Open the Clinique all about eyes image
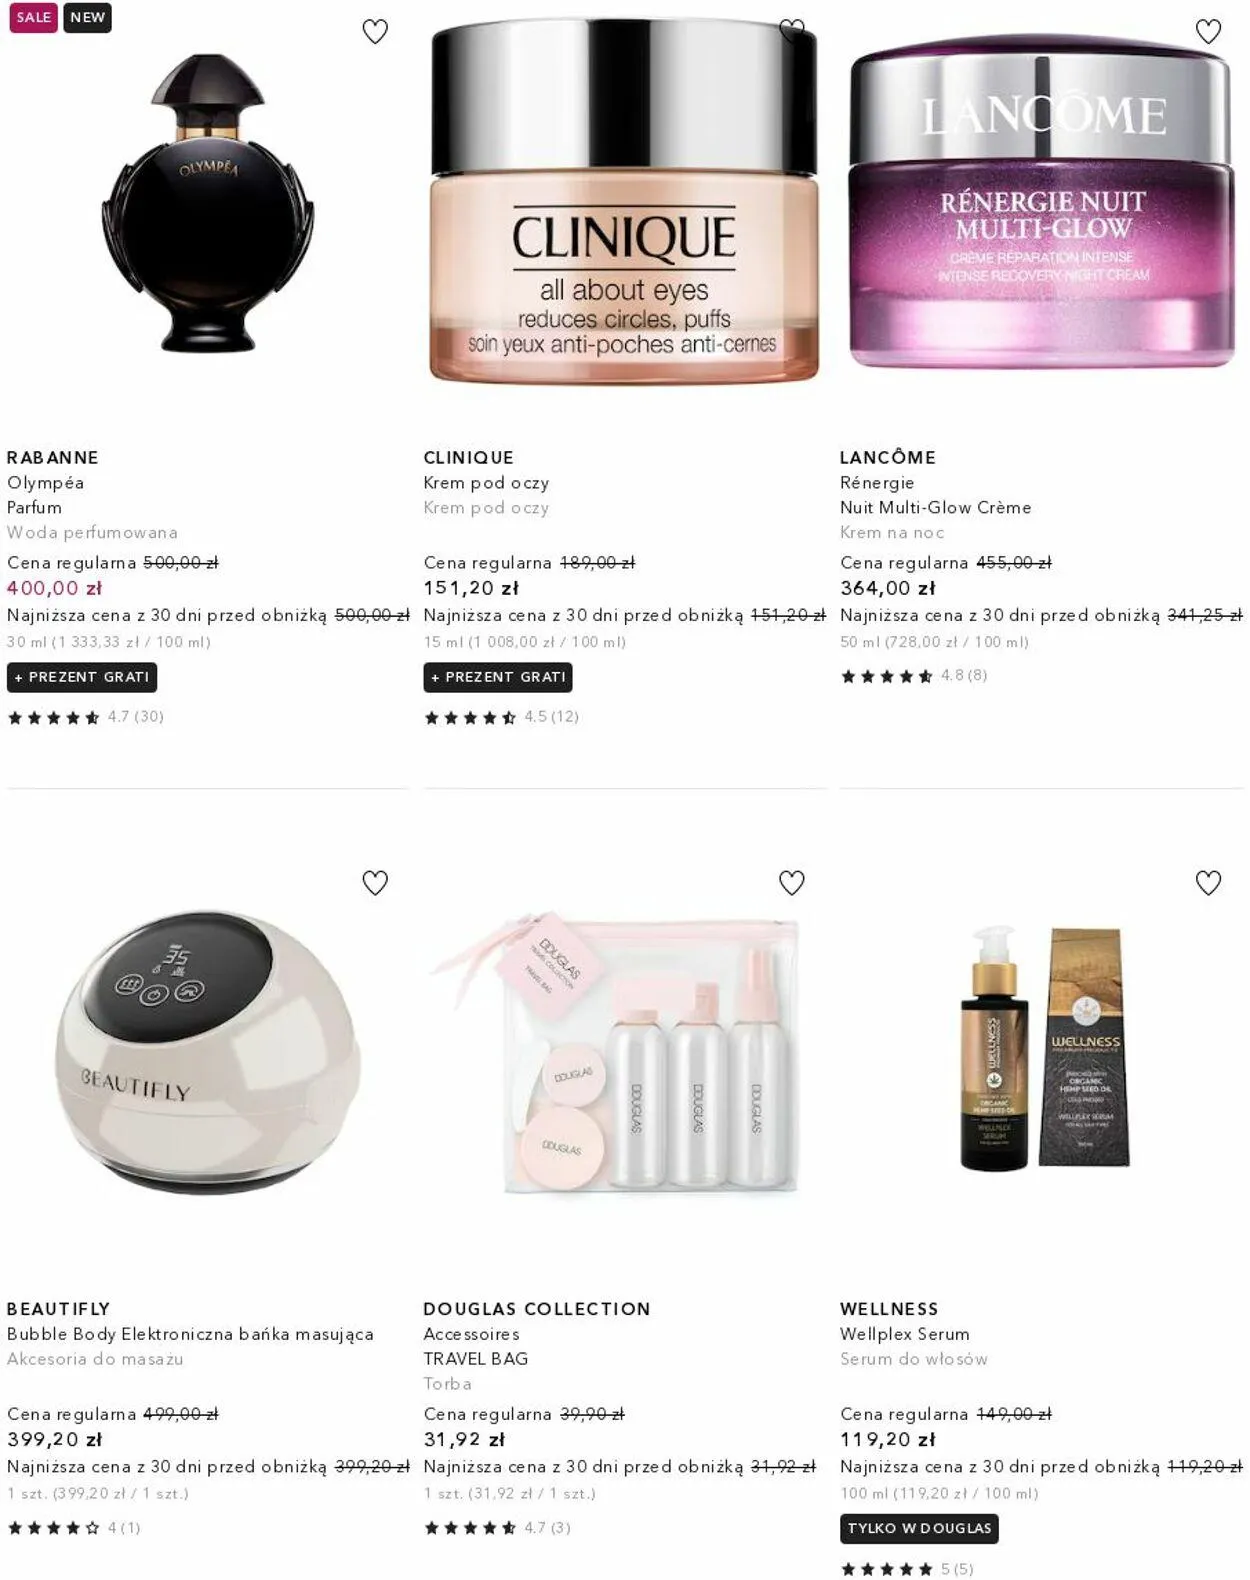The image size is (1250, 1580). [x=624, y=200]
